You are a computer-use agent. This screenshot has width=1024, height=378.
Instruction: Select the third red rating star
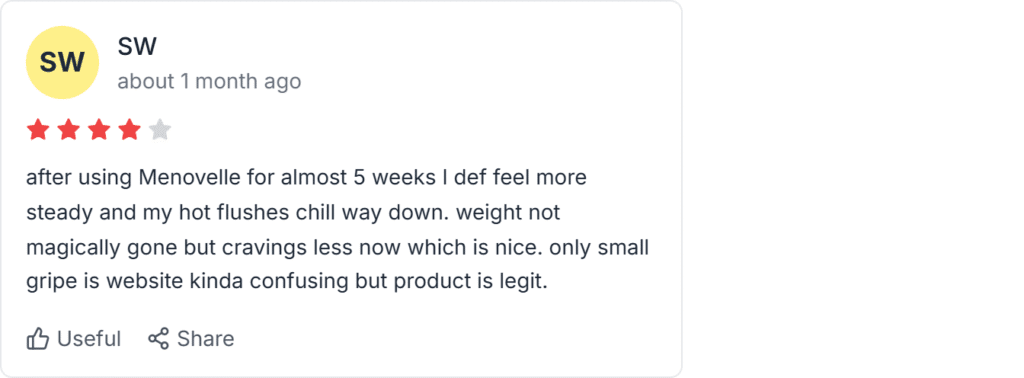[x=99, y=130]
